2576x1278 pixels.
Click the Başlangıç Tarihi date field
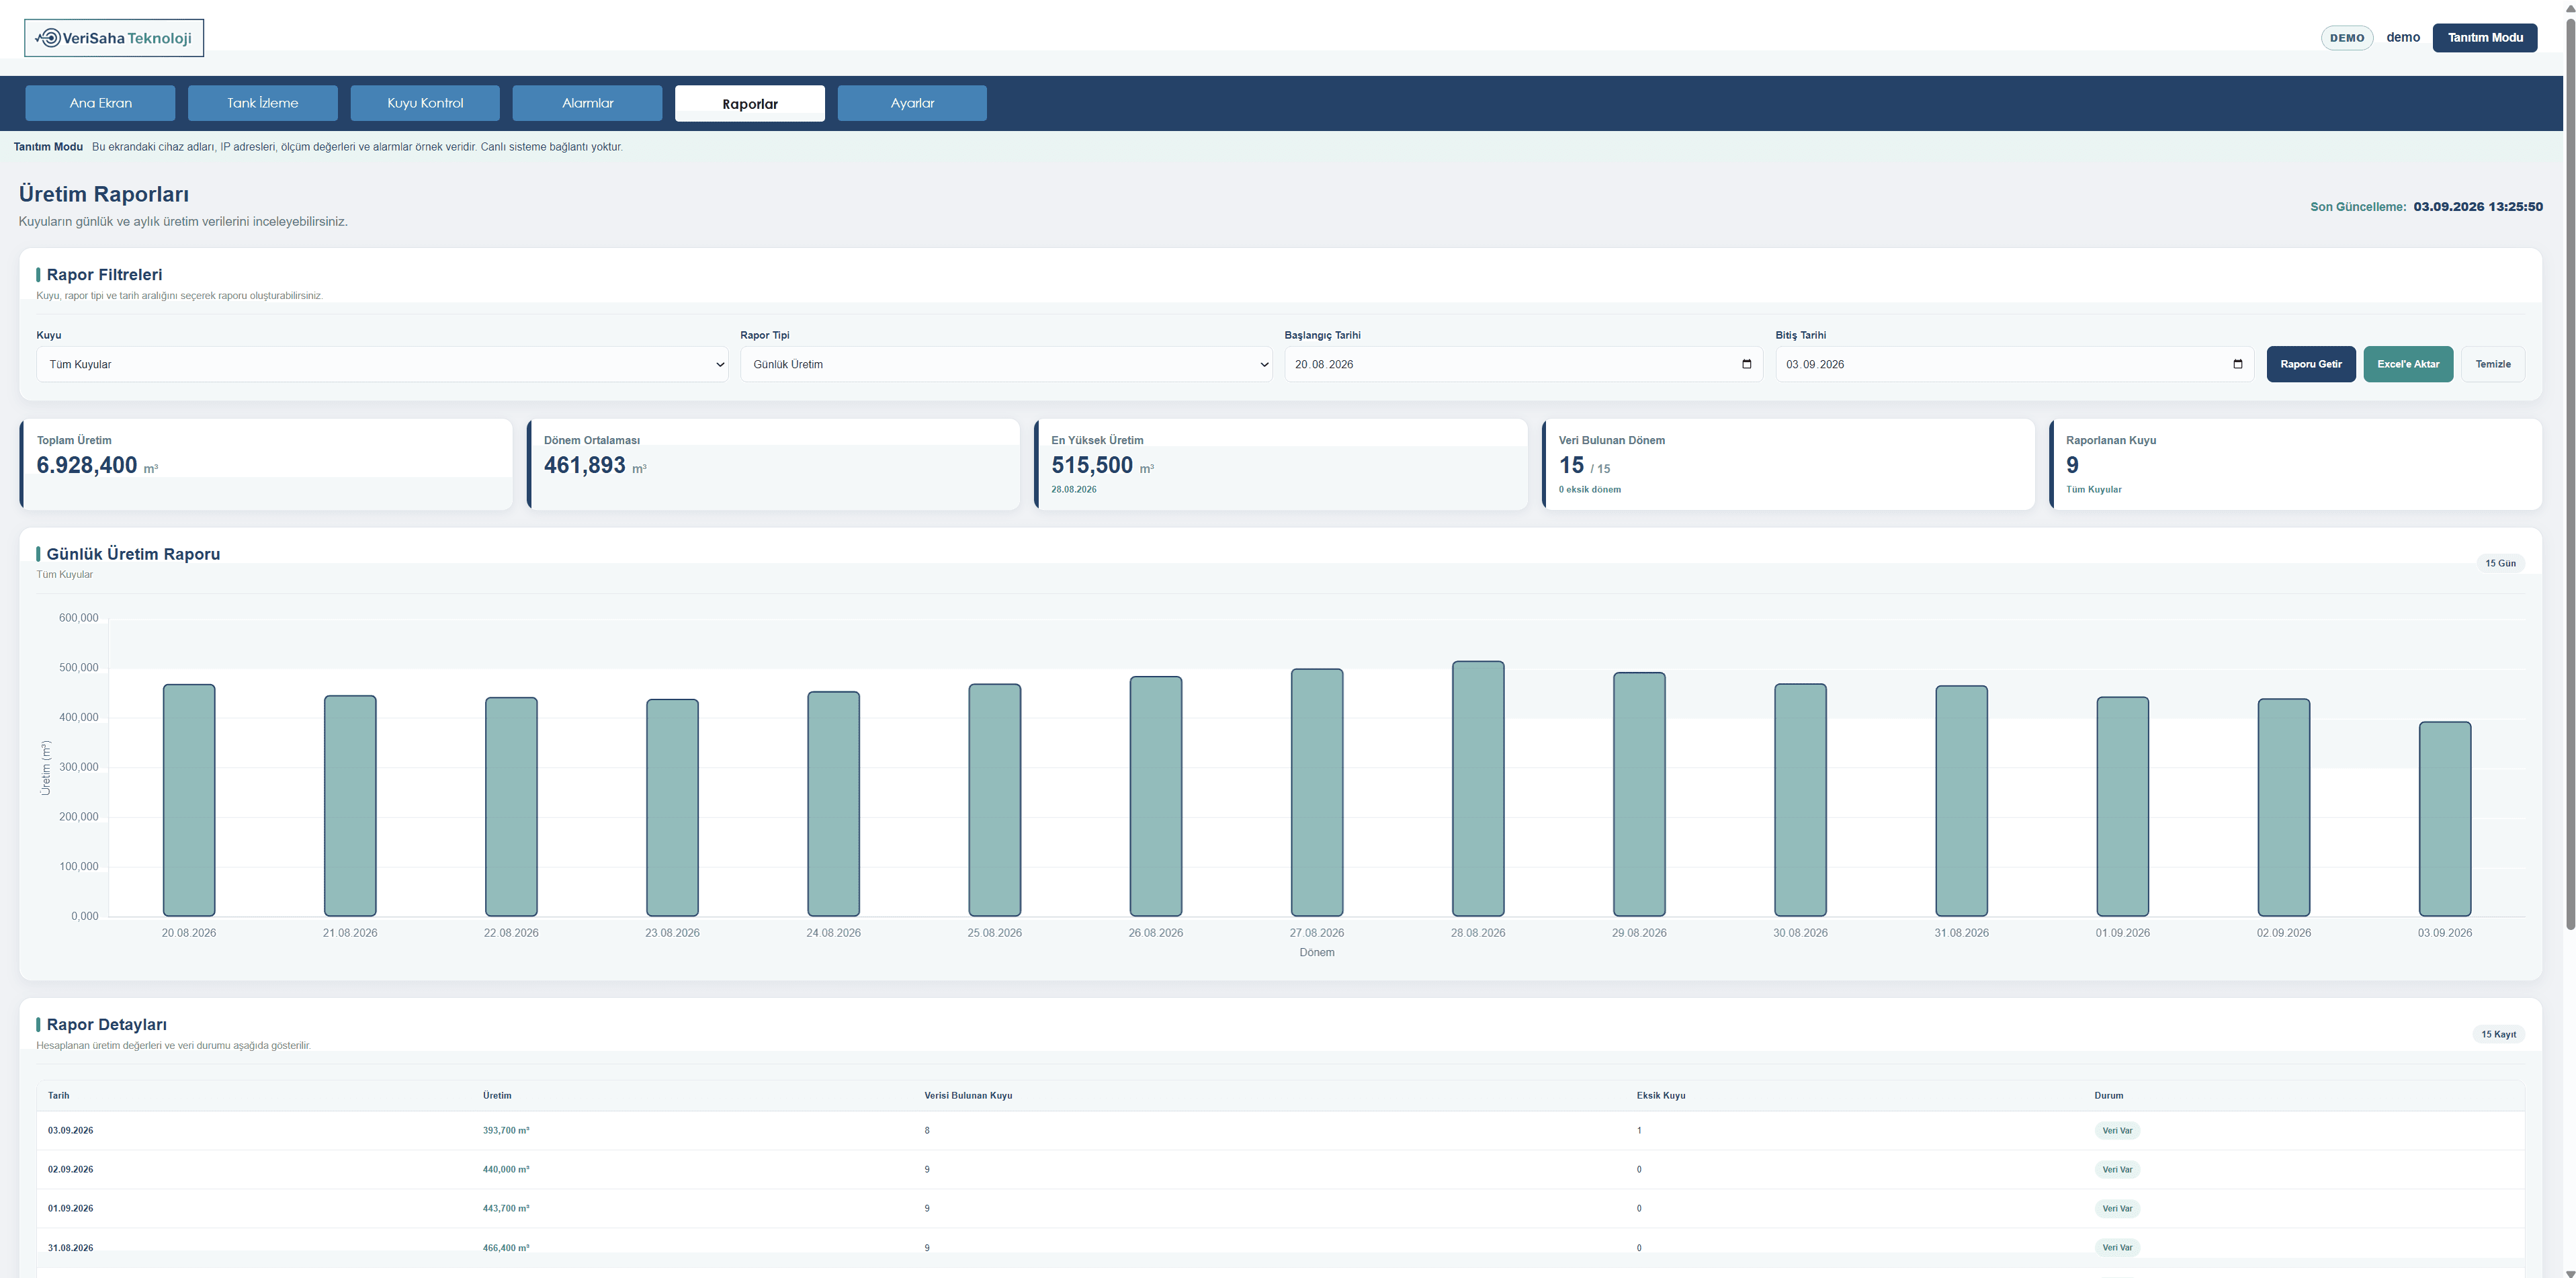(1523, 364)
